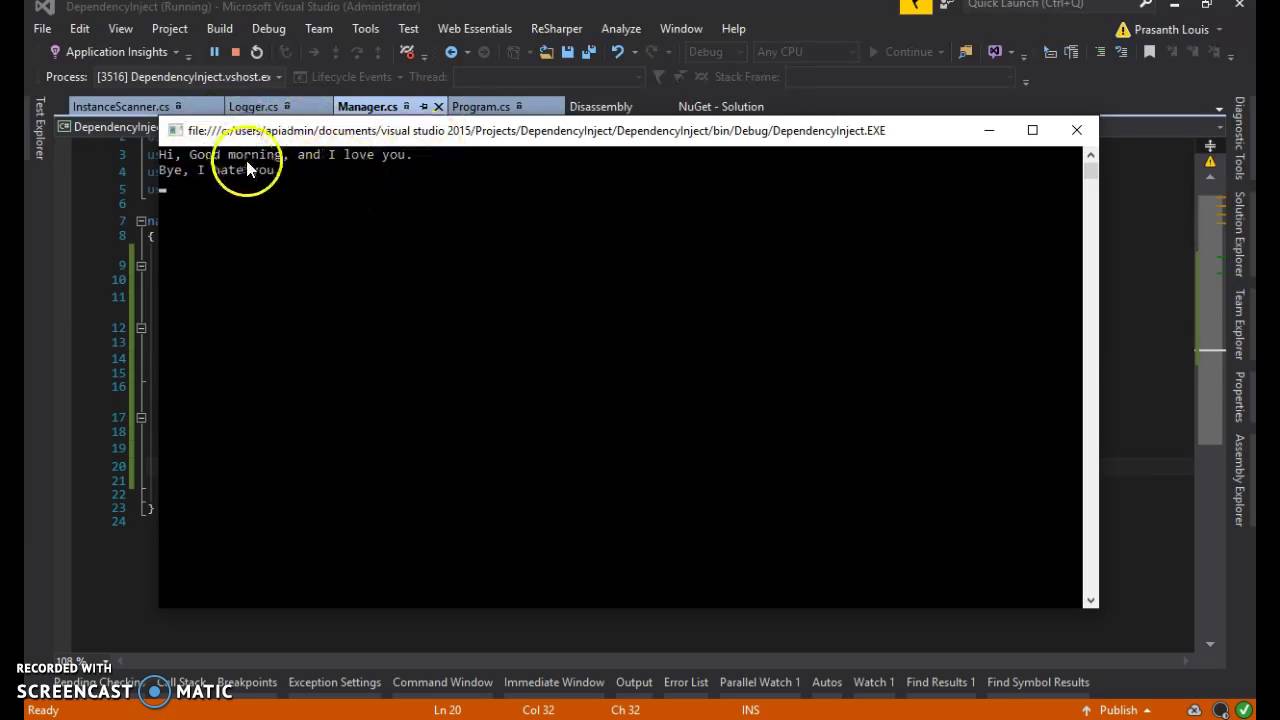Open the Error List tab

click(x=686, y=682)
